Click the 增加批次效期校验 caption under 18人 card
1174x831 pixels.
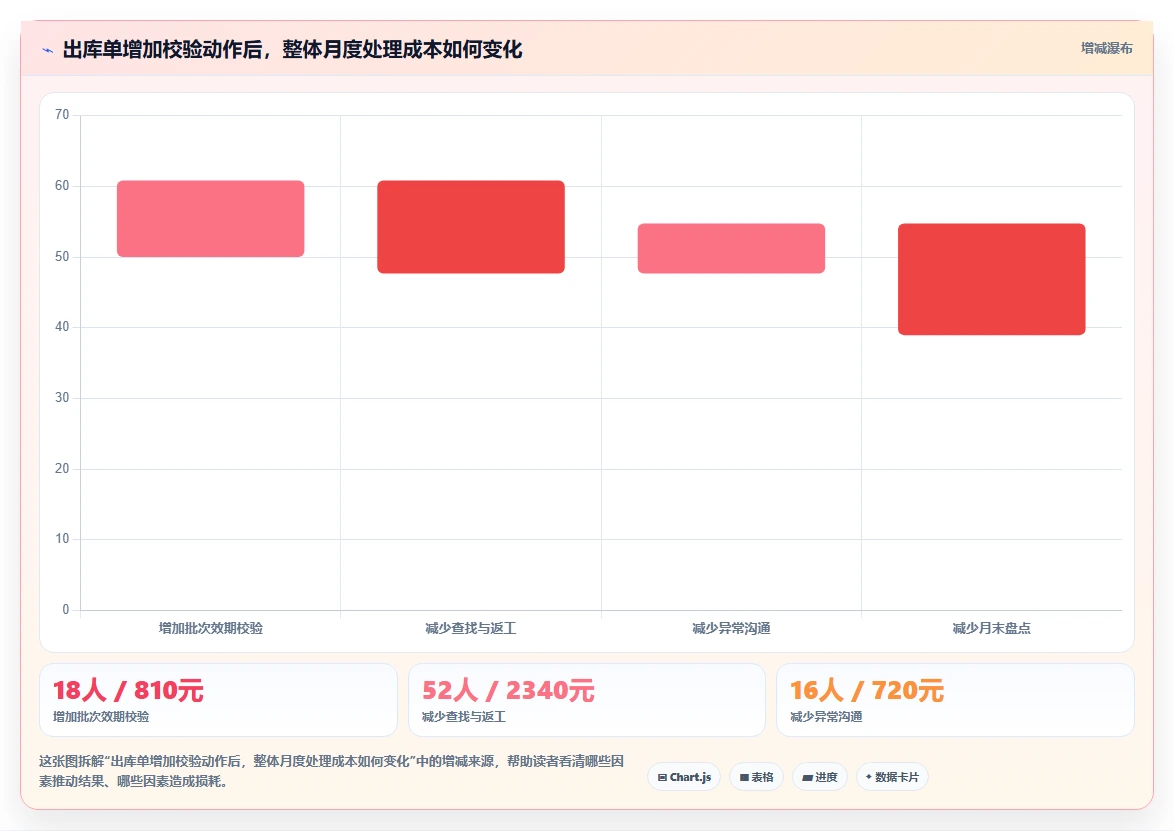101,716
